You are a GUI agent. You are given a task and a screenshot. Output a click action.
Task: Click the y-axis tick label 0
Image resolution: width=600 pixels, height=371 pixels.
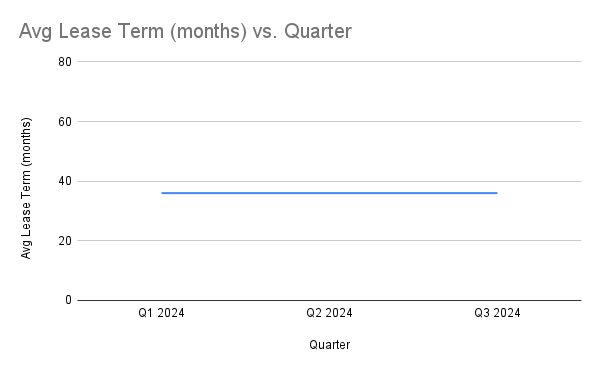pyautogui.click(x=68, y=300)
